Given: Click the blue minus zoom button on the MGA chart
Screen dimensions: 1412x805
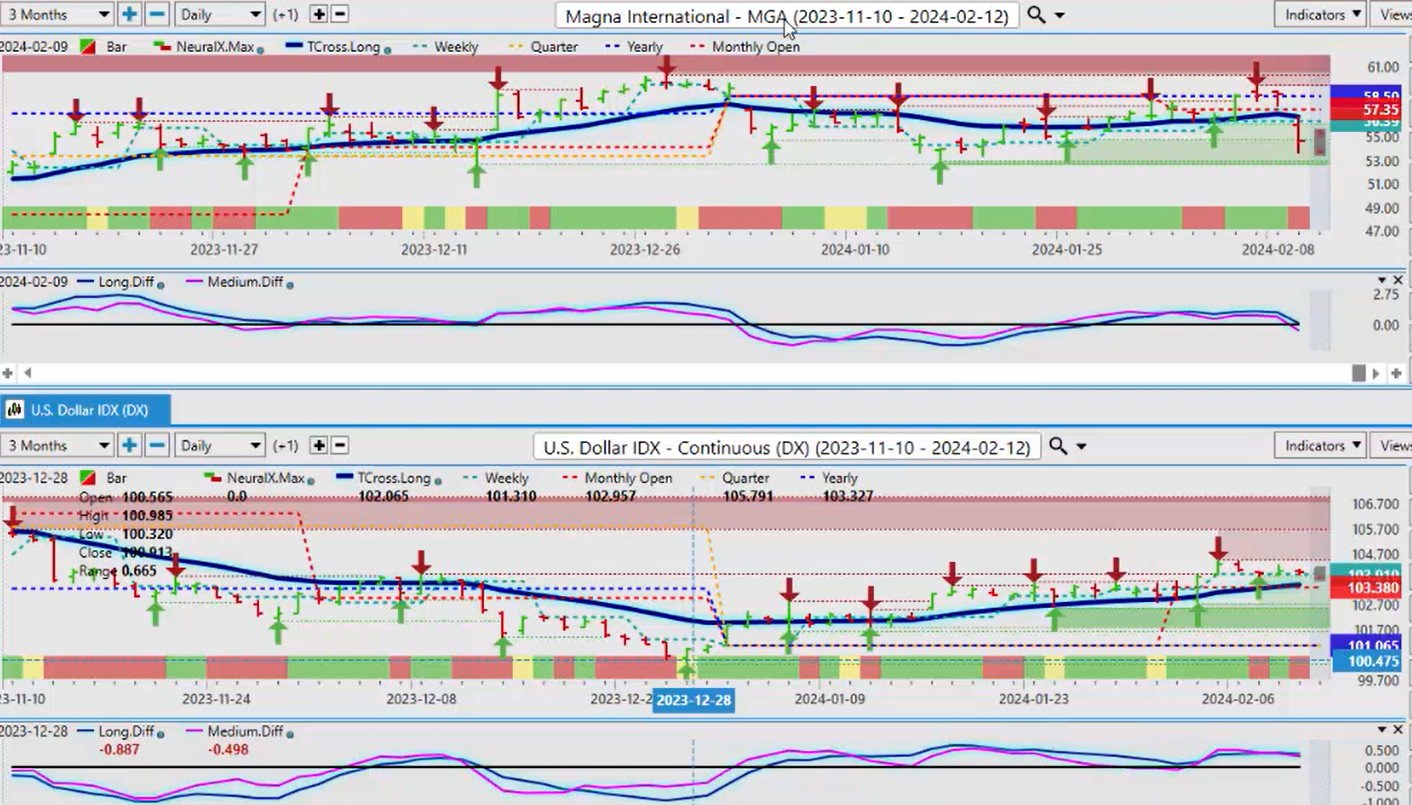Looking at the screenshot, I should (157, 14).
